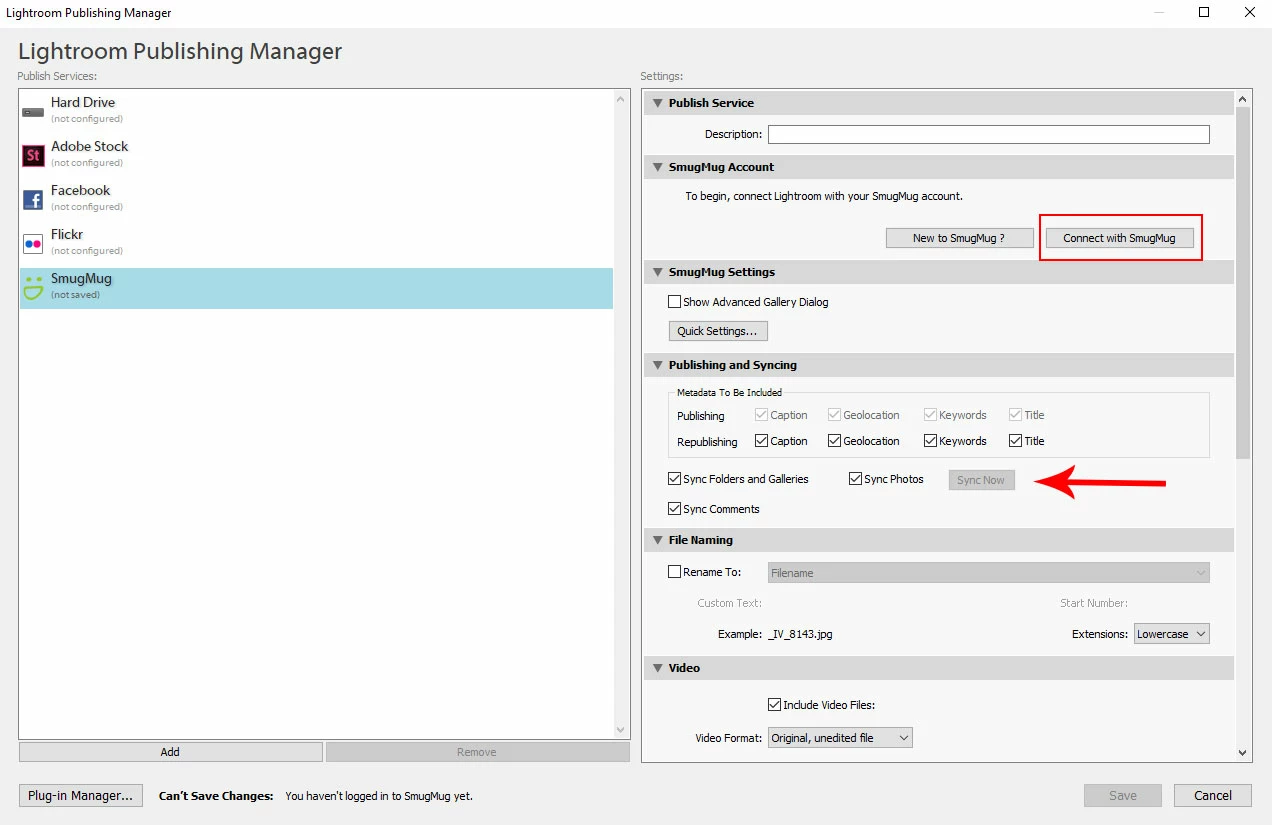Toggle Republishing Geolocation checkbox
The image size is (1272, 825).
835,441
